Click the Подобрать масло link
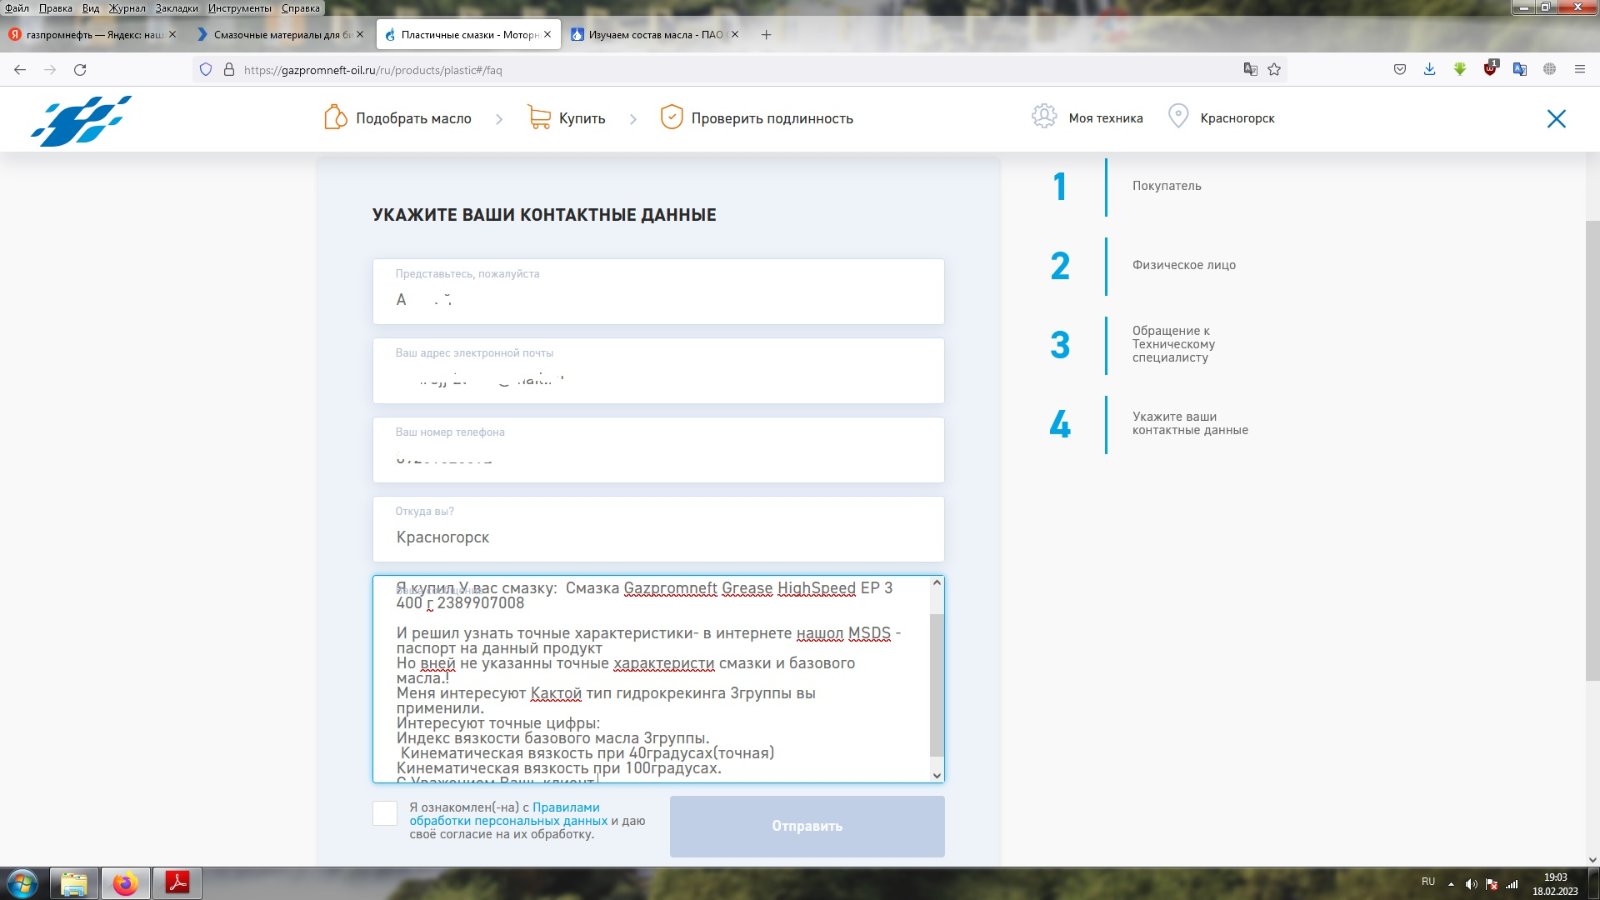 [414, 118]
